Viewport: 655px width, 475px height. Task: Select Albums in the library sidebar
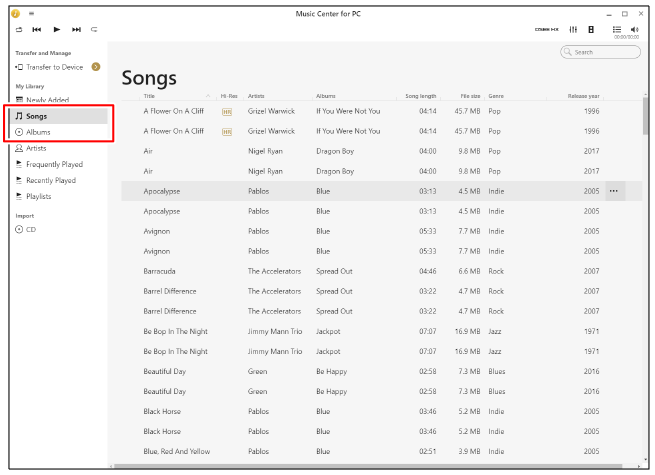[x=38, y=132]
